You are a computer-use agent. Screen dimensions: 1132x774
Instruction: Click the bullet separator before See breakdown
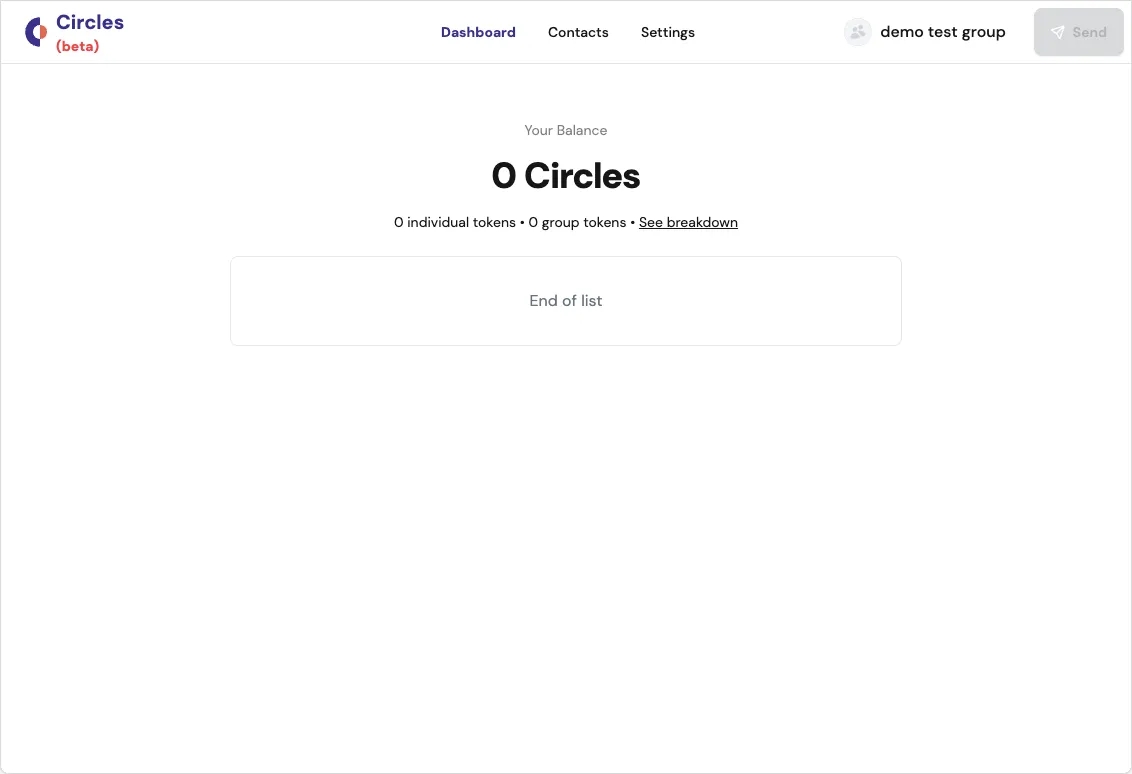(633, 222)
